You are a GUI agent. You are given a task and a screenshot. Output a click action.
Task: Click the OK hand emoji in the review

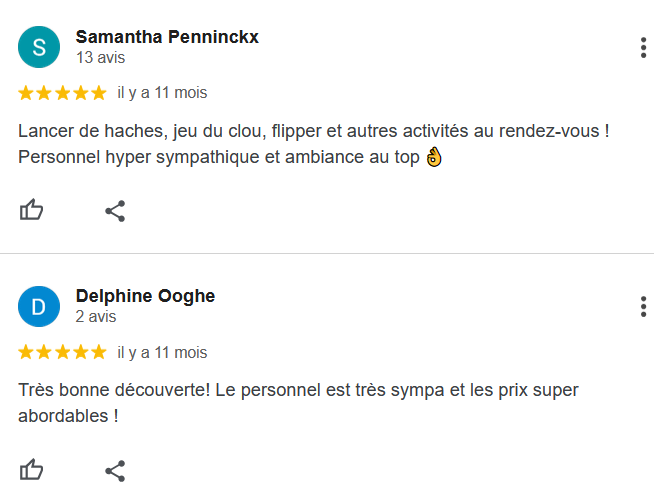click(433, 157)
